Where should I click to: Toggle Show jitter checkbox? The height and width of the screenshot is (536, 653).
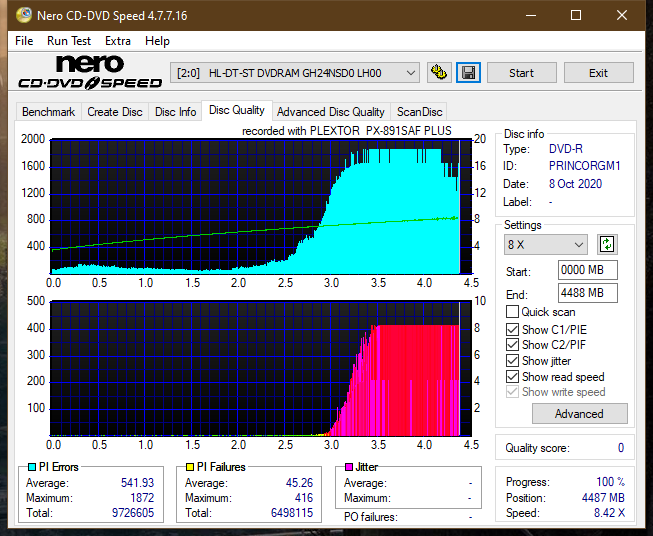[512, 361]
